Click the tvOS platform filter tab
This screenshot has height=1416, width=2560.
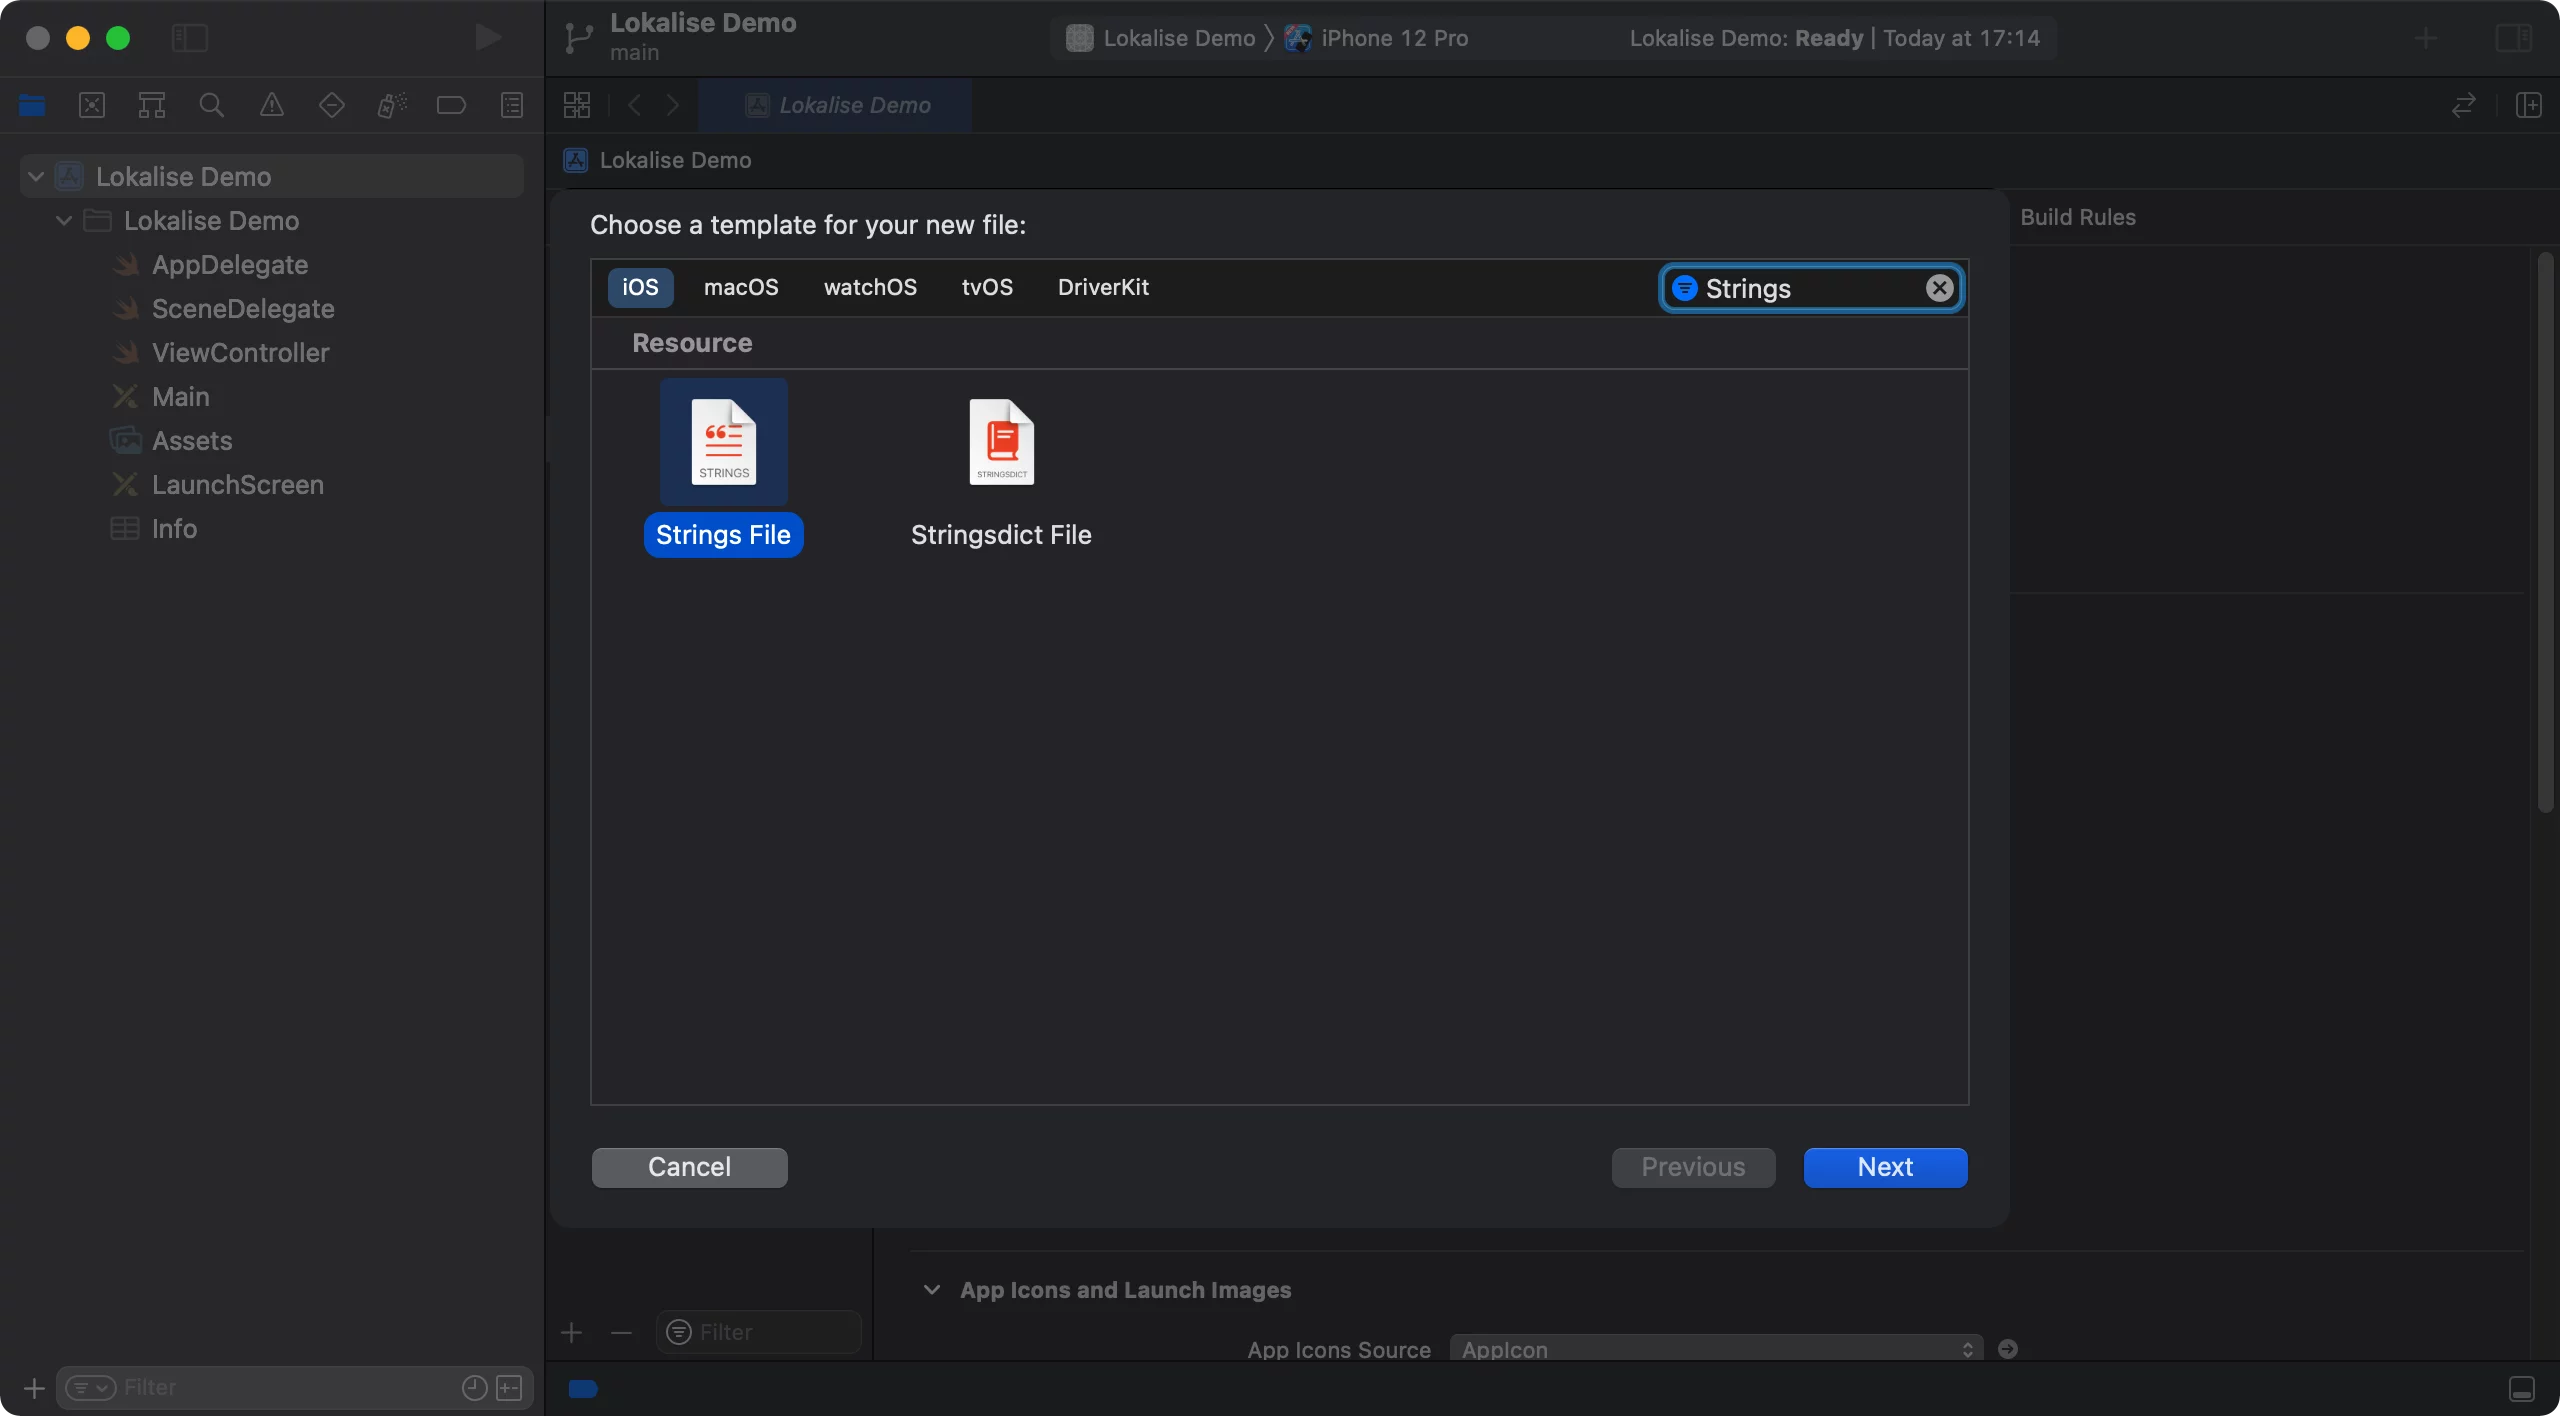click(987, 286)
